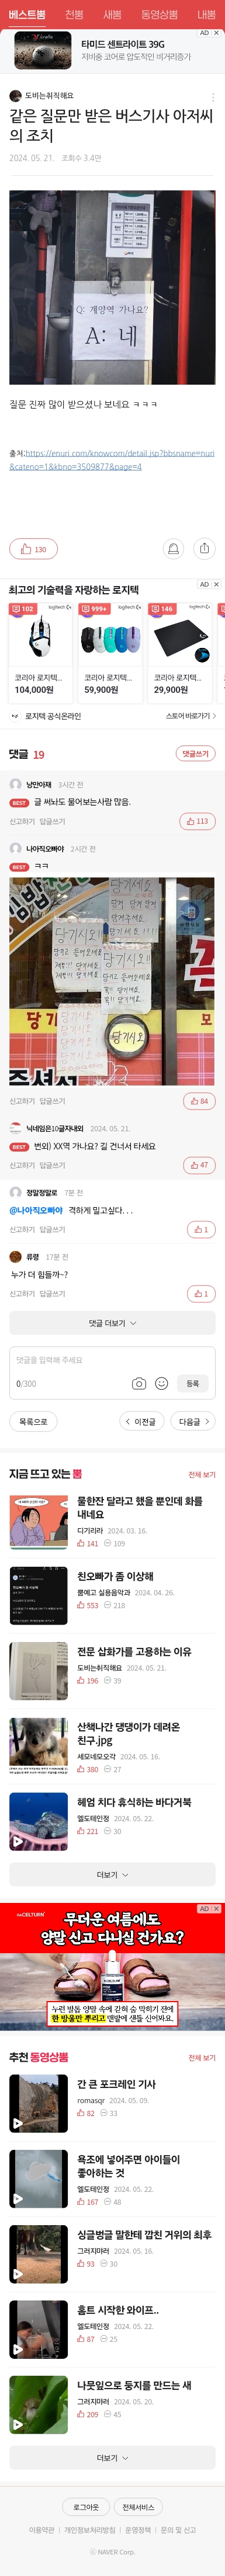225x2576 pixels.
Task: Click the 댓글쓰기 button
Action: tap(195, 754)
